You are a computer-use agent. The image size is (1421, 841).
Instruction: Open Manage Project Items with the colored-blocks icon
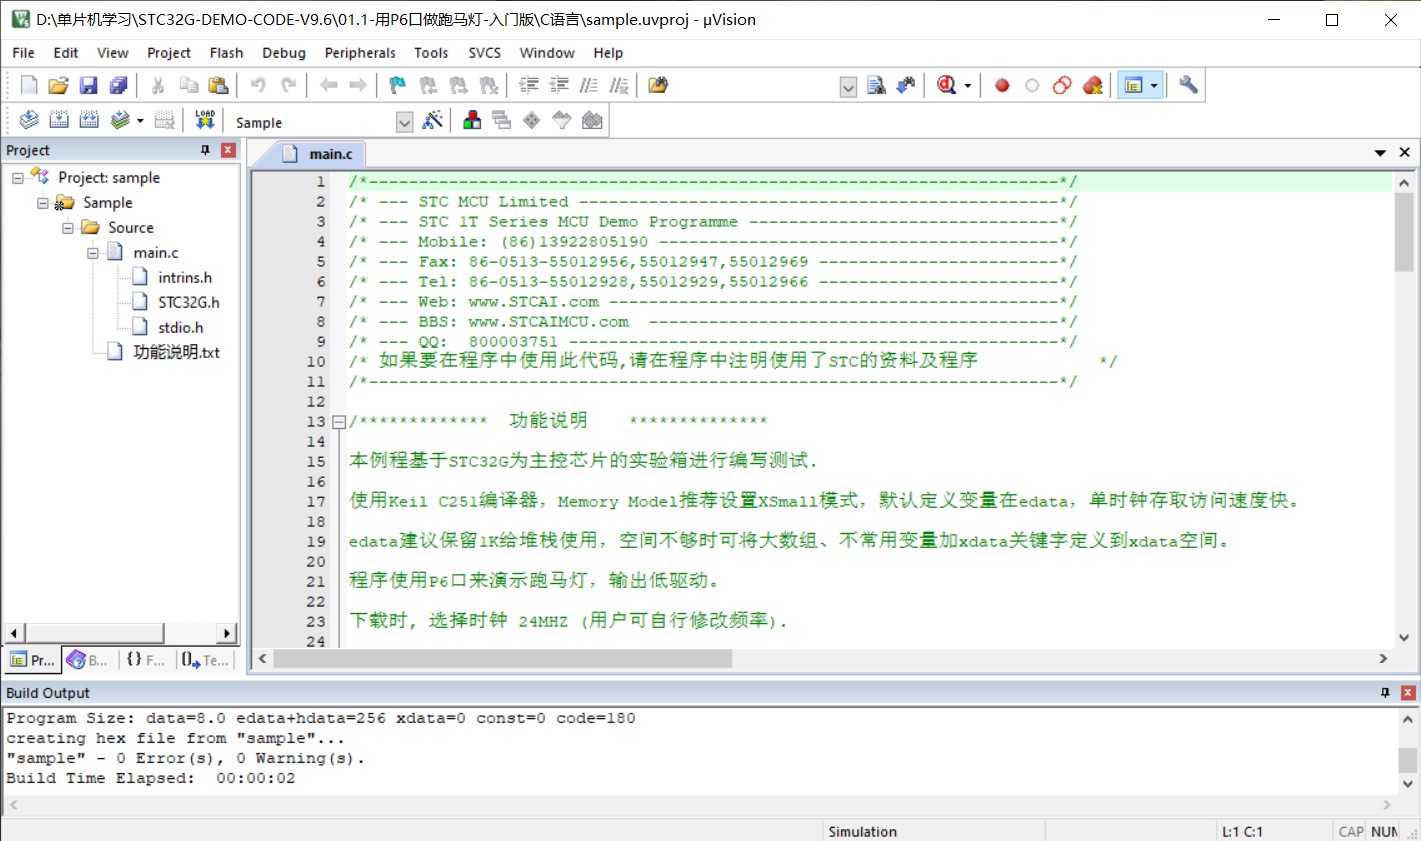tap(472, 121)
